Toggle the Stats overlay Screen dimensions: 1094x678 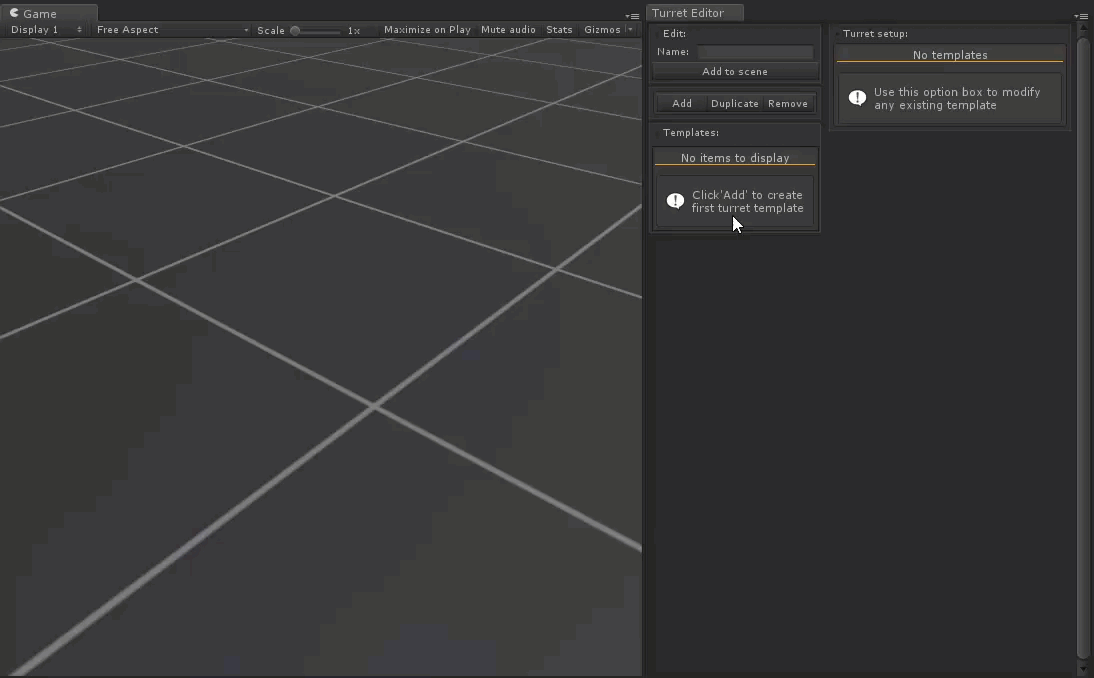click(x=559, y=30)
